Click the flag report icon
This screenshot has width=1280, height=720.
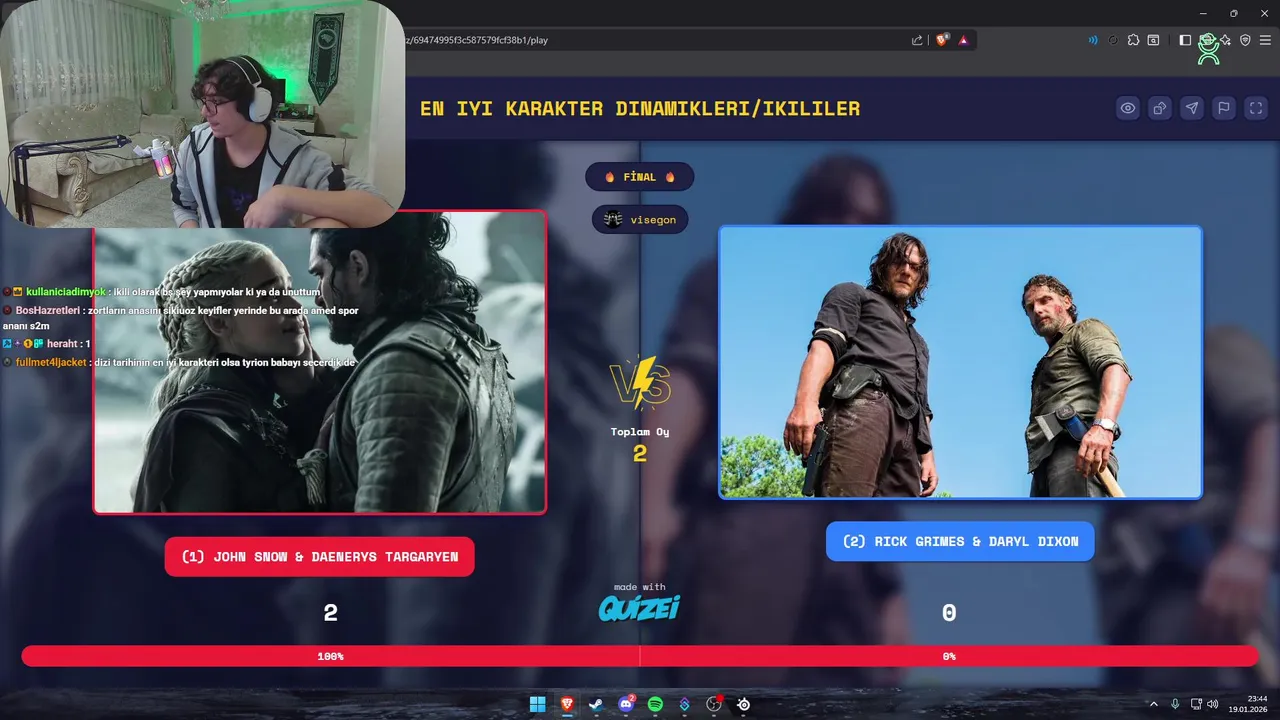[x=1224, y=108]
